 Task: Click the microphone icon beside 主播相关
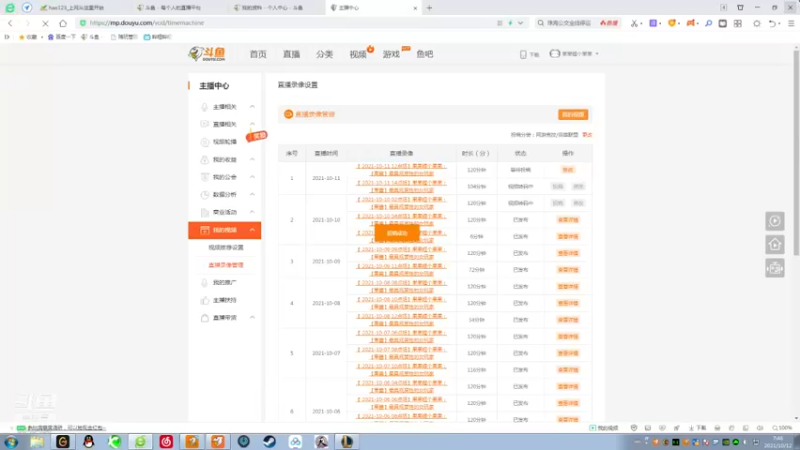[205, 107]
